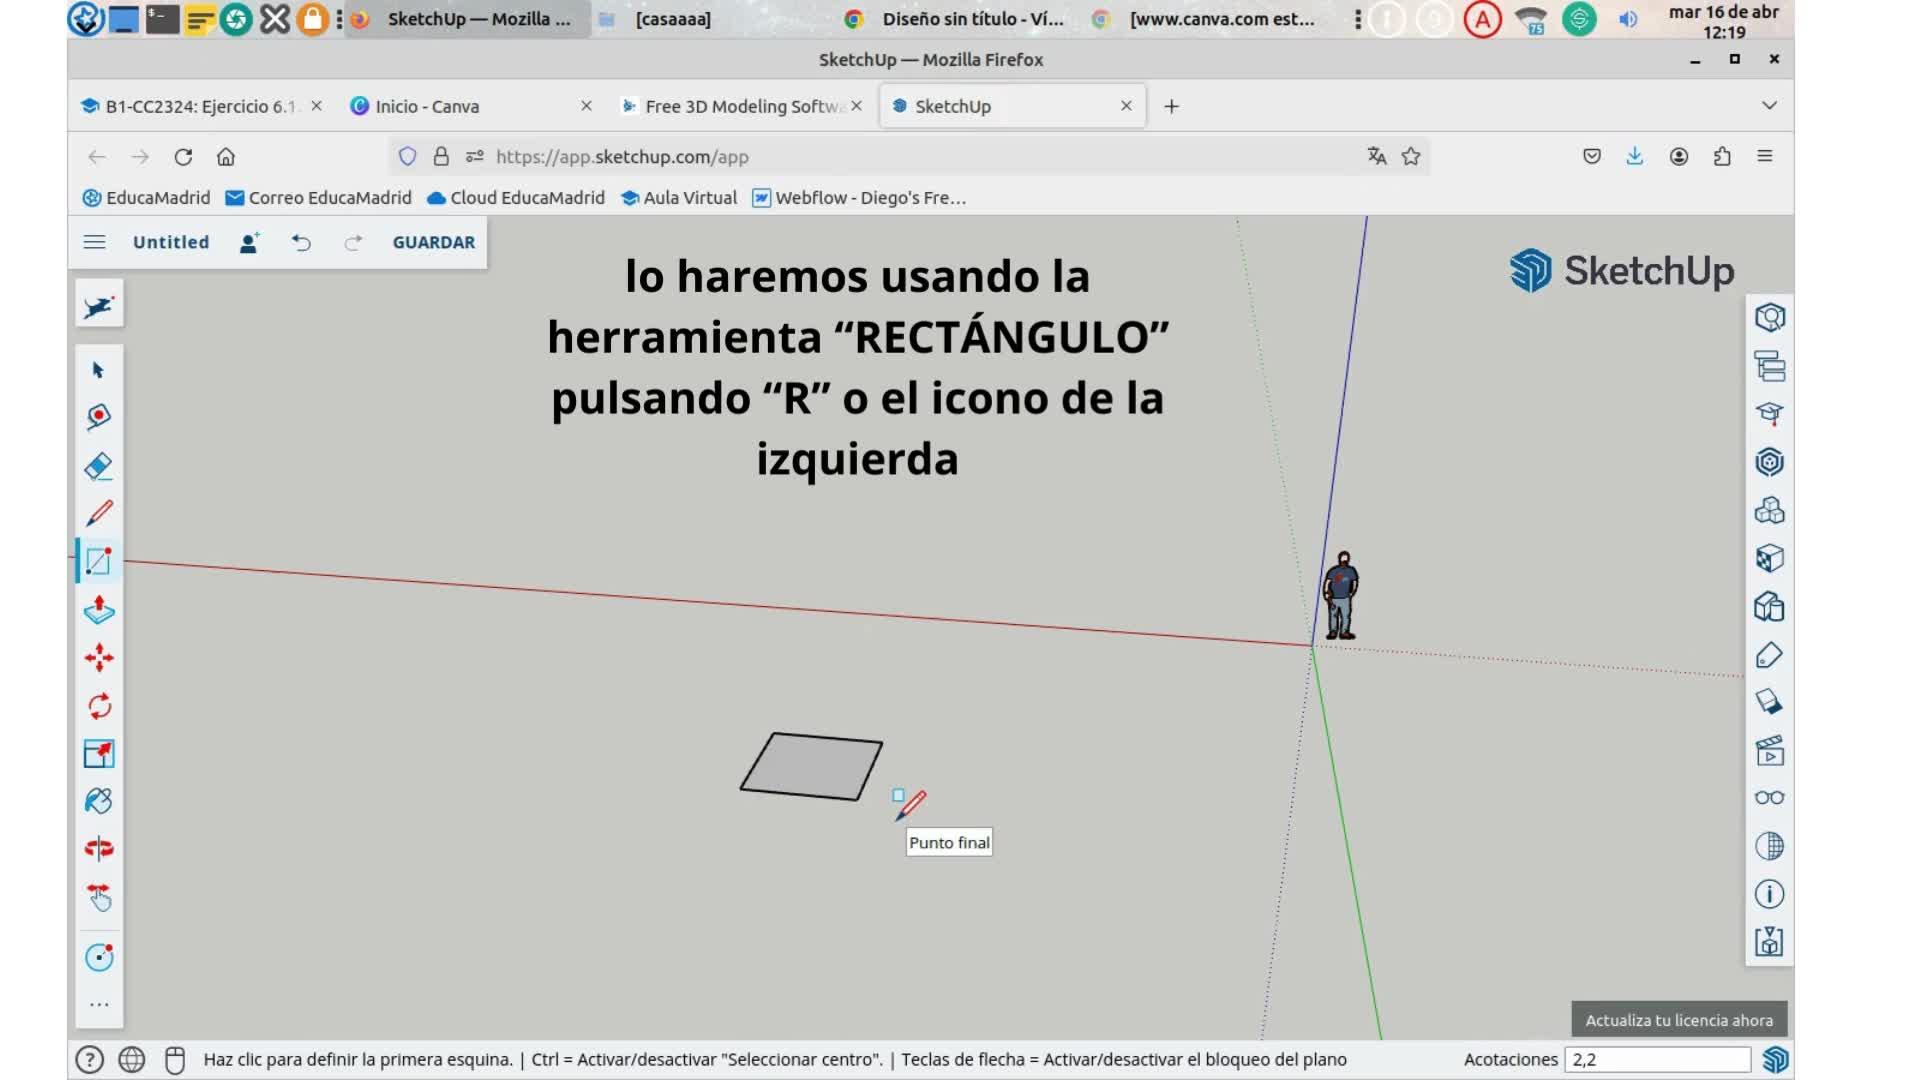Click the SketchUp logo icon in status bar
This screenshot has height=1080, width=1920.
pos(1775,1059)
